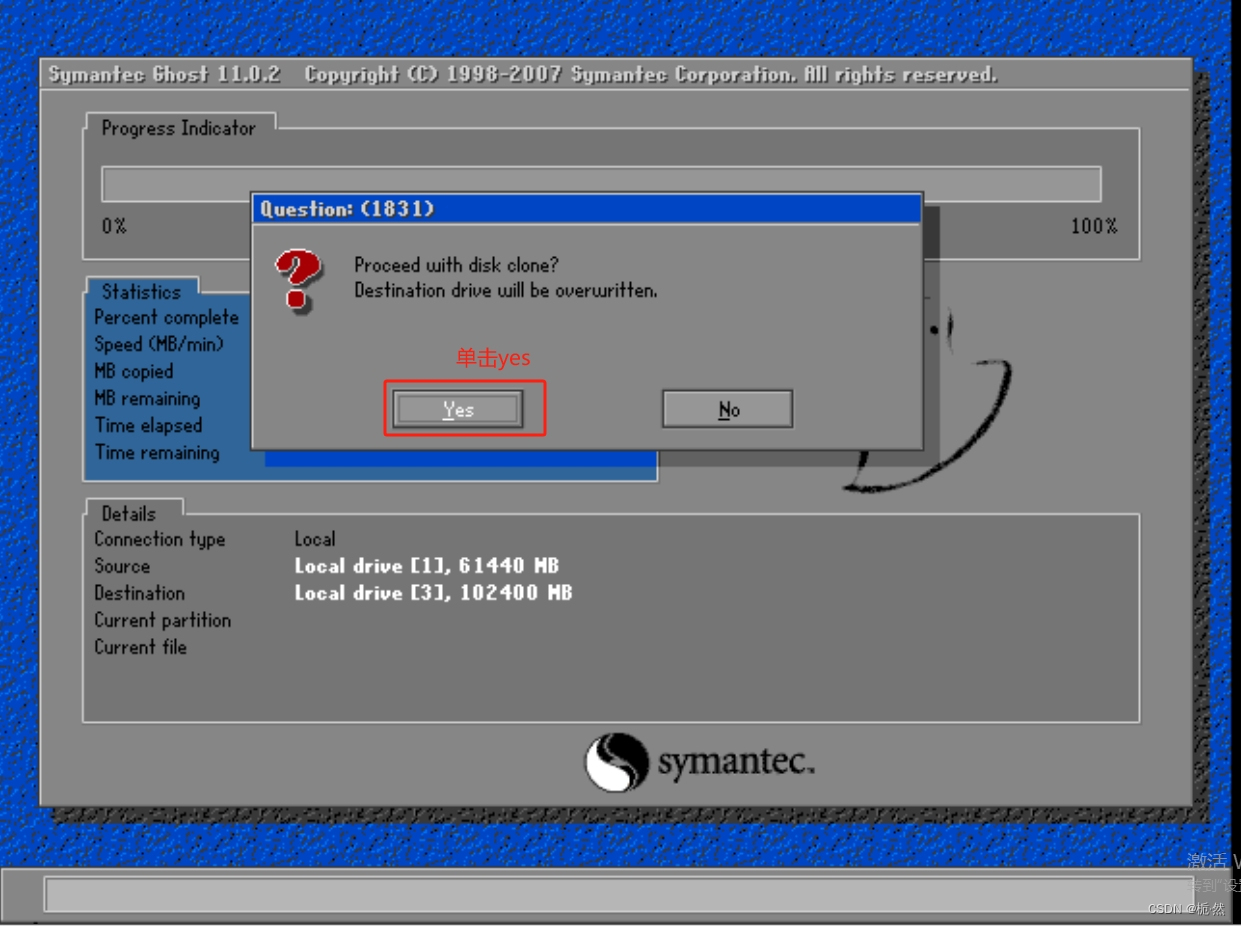Click the 'Destination' label
This screenshot has height=926, width=1241.
click(x=140, y=593)
